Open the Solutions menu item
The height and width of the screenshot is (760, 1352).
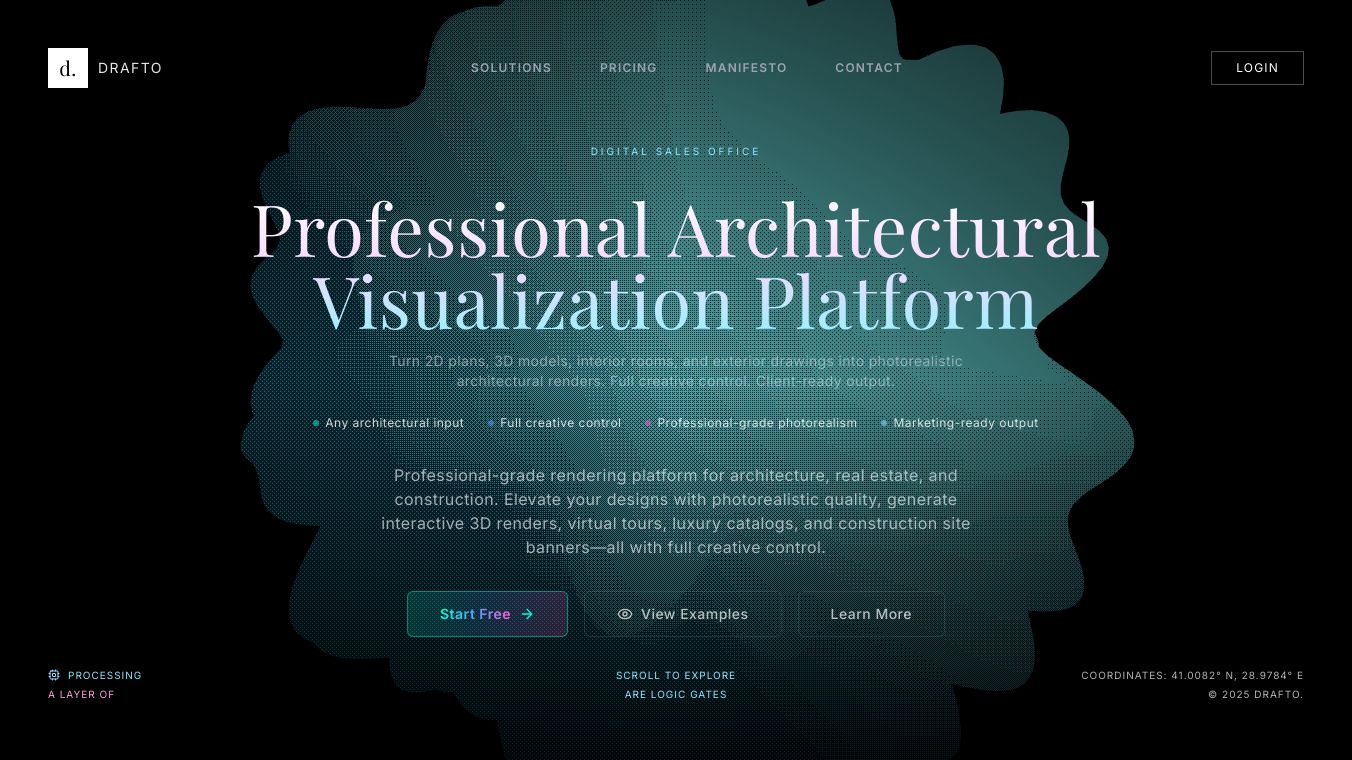click(511, 68)
